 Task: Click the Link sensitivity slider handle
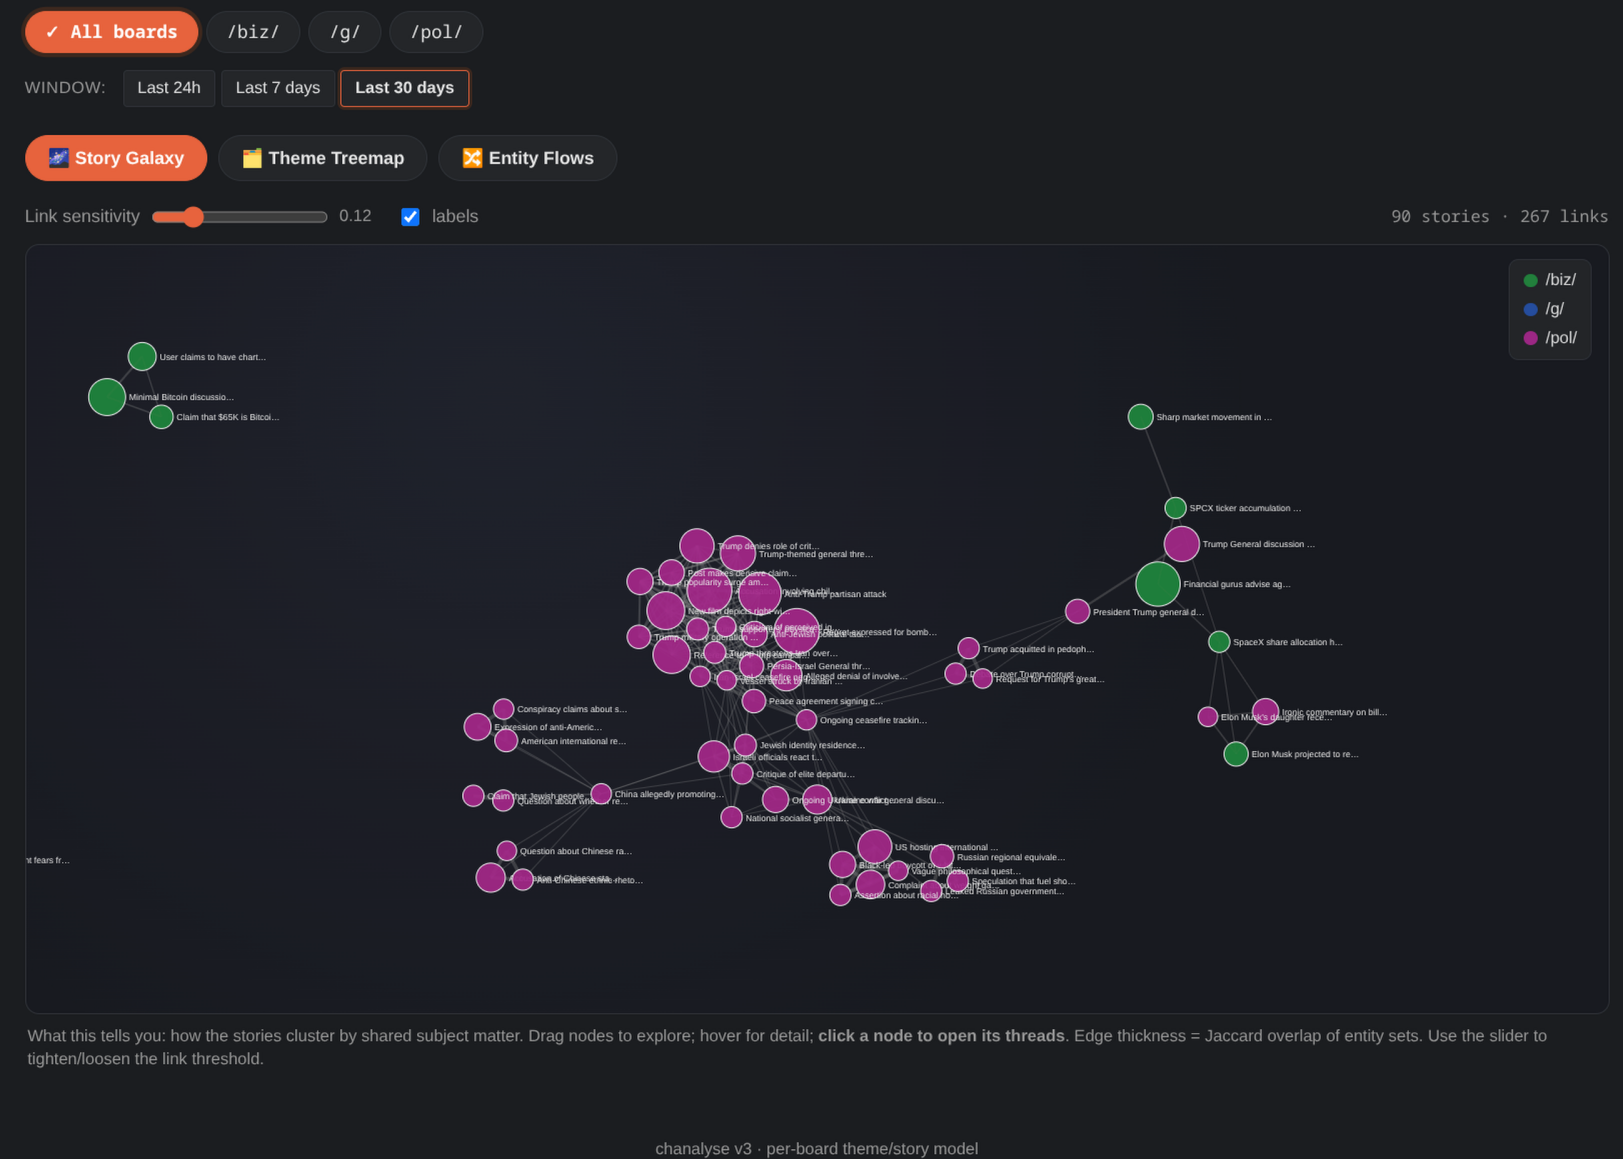tap(193, 217)
